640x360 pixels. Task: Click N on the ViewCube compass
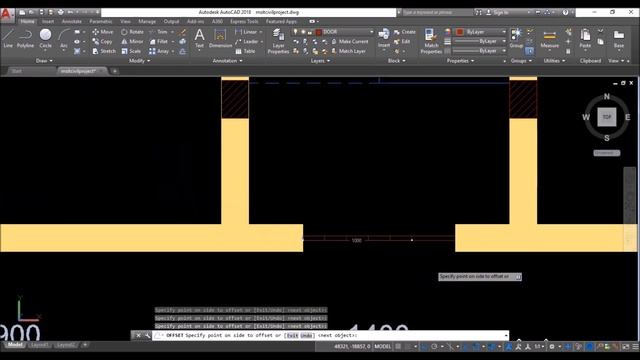607,97
